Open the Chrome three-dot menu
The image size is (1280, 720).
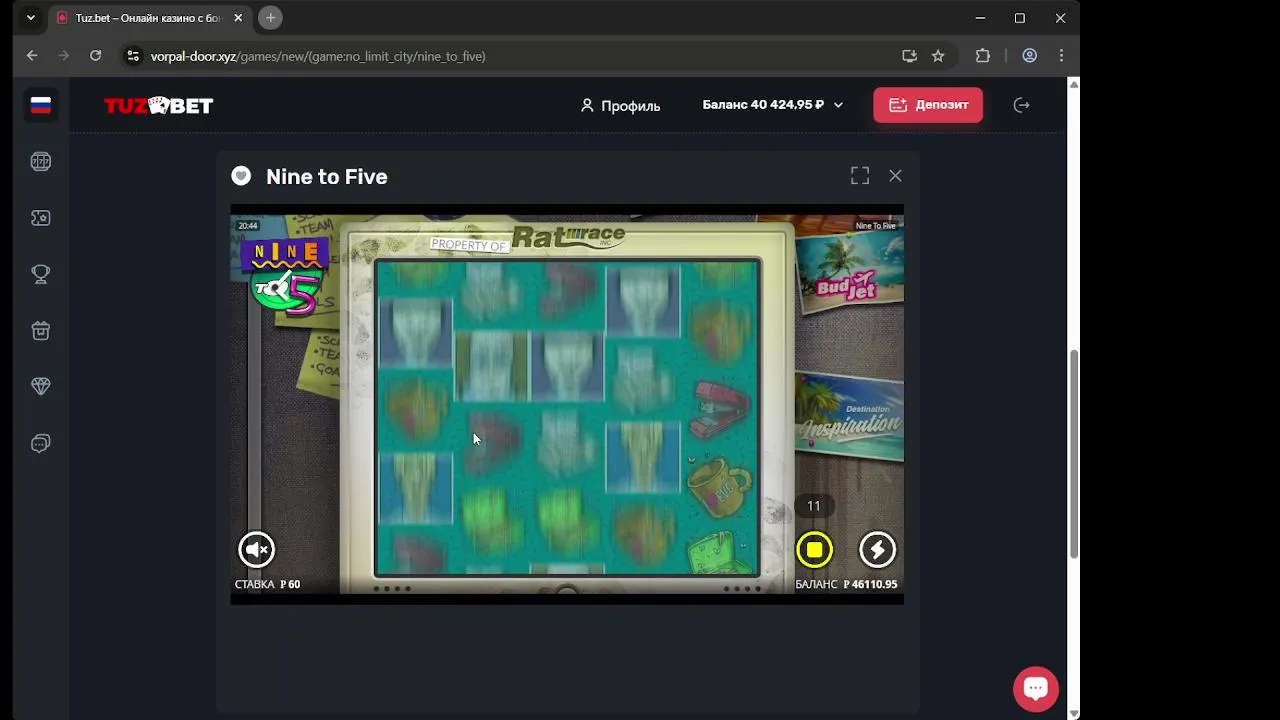[1061, 56]
